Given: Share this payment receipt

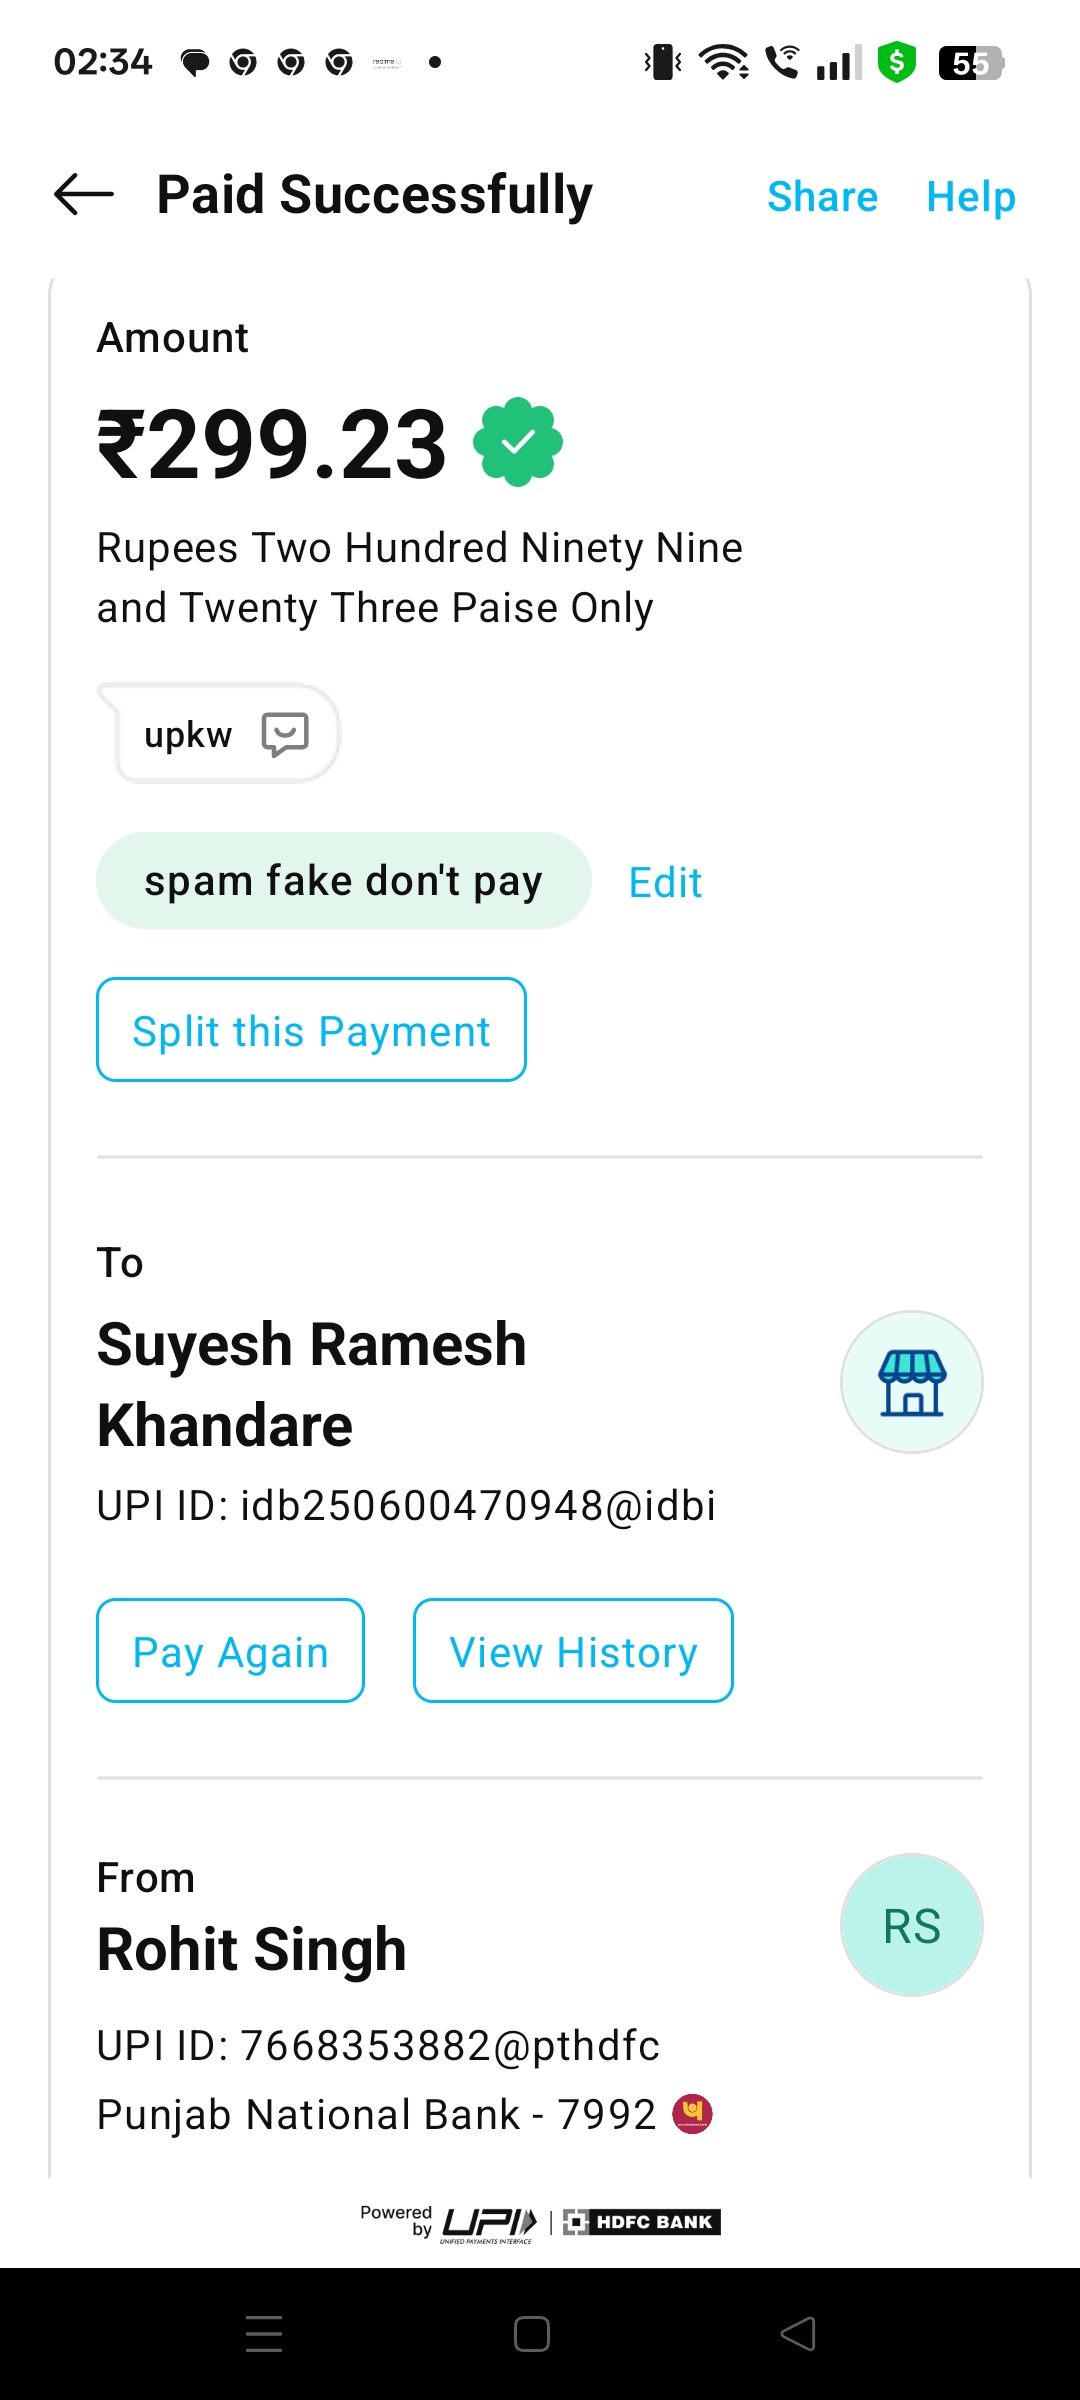Looking at the screenshot, I should click(x=822, y=196).
